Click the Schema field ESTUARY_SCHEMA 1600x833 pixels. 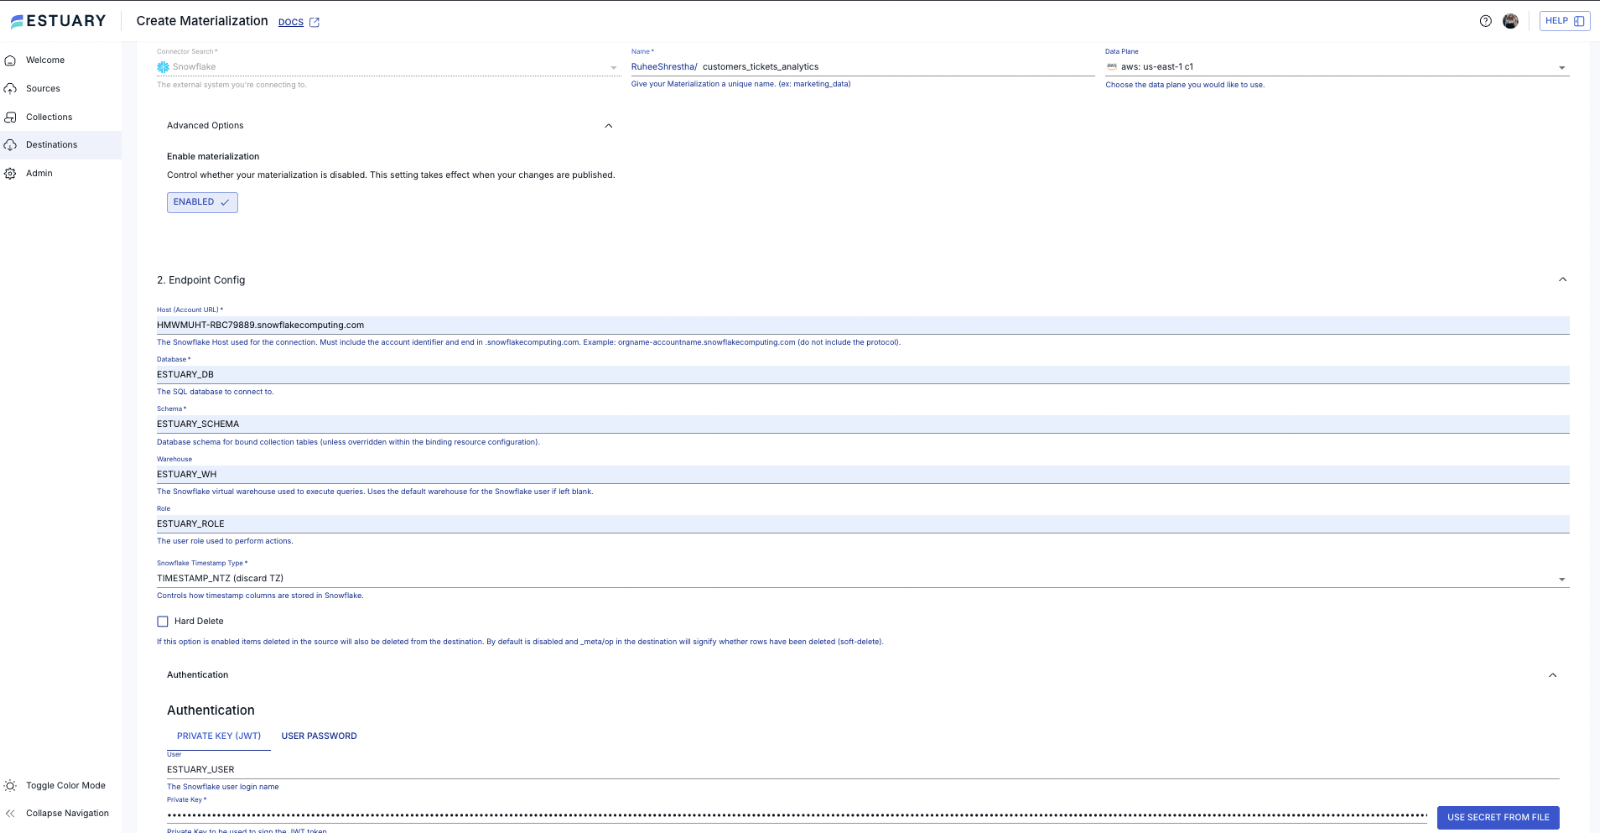click(863, 424)
